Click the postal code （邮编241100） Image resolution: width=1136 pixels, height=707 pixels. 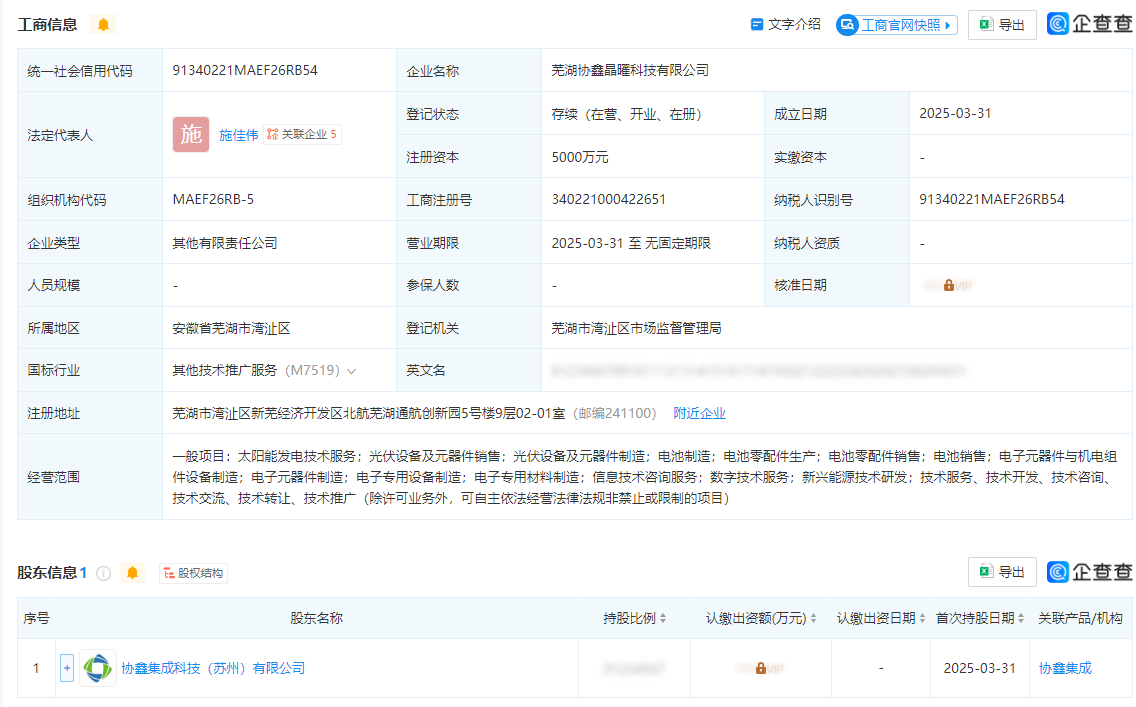click(614, 414)
